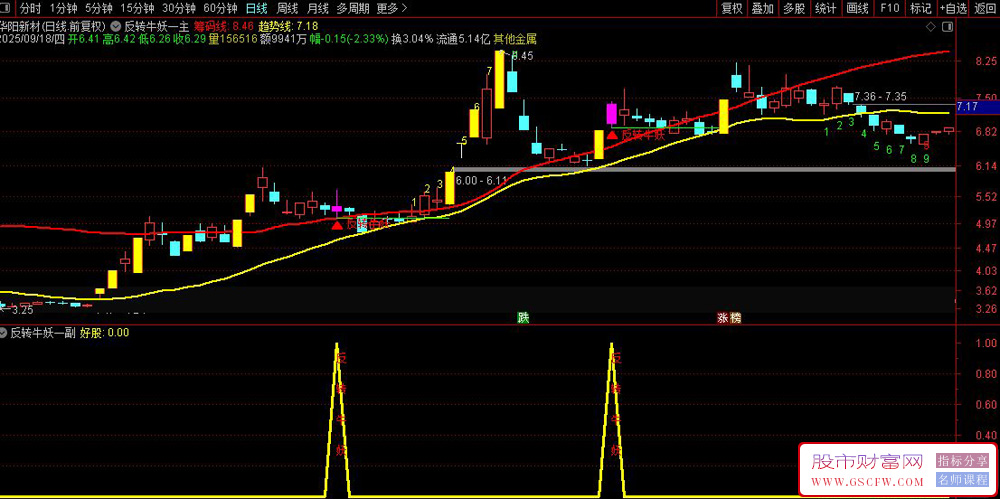The image size is (1000, 499).
Task: Click the 筹码线: 8.46 readout
Action: tap(224, 27)
